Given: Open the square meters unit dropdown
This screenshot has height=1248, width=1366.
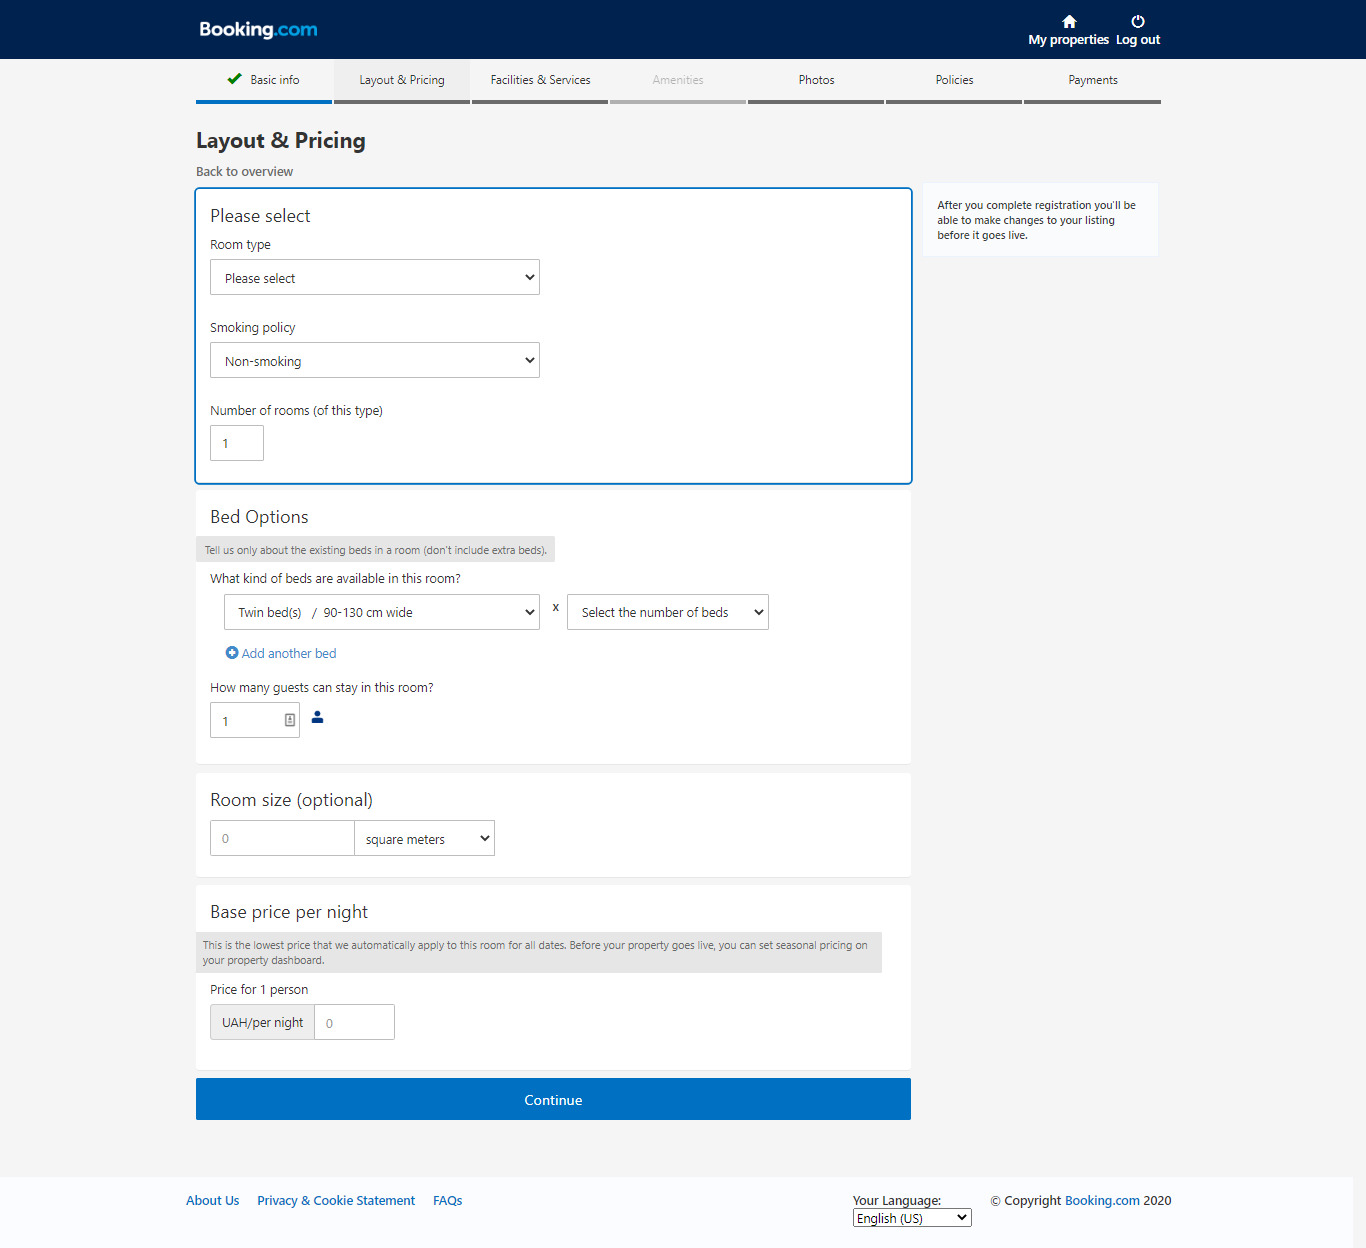Looking at the screenshot, I should [423, 838].
